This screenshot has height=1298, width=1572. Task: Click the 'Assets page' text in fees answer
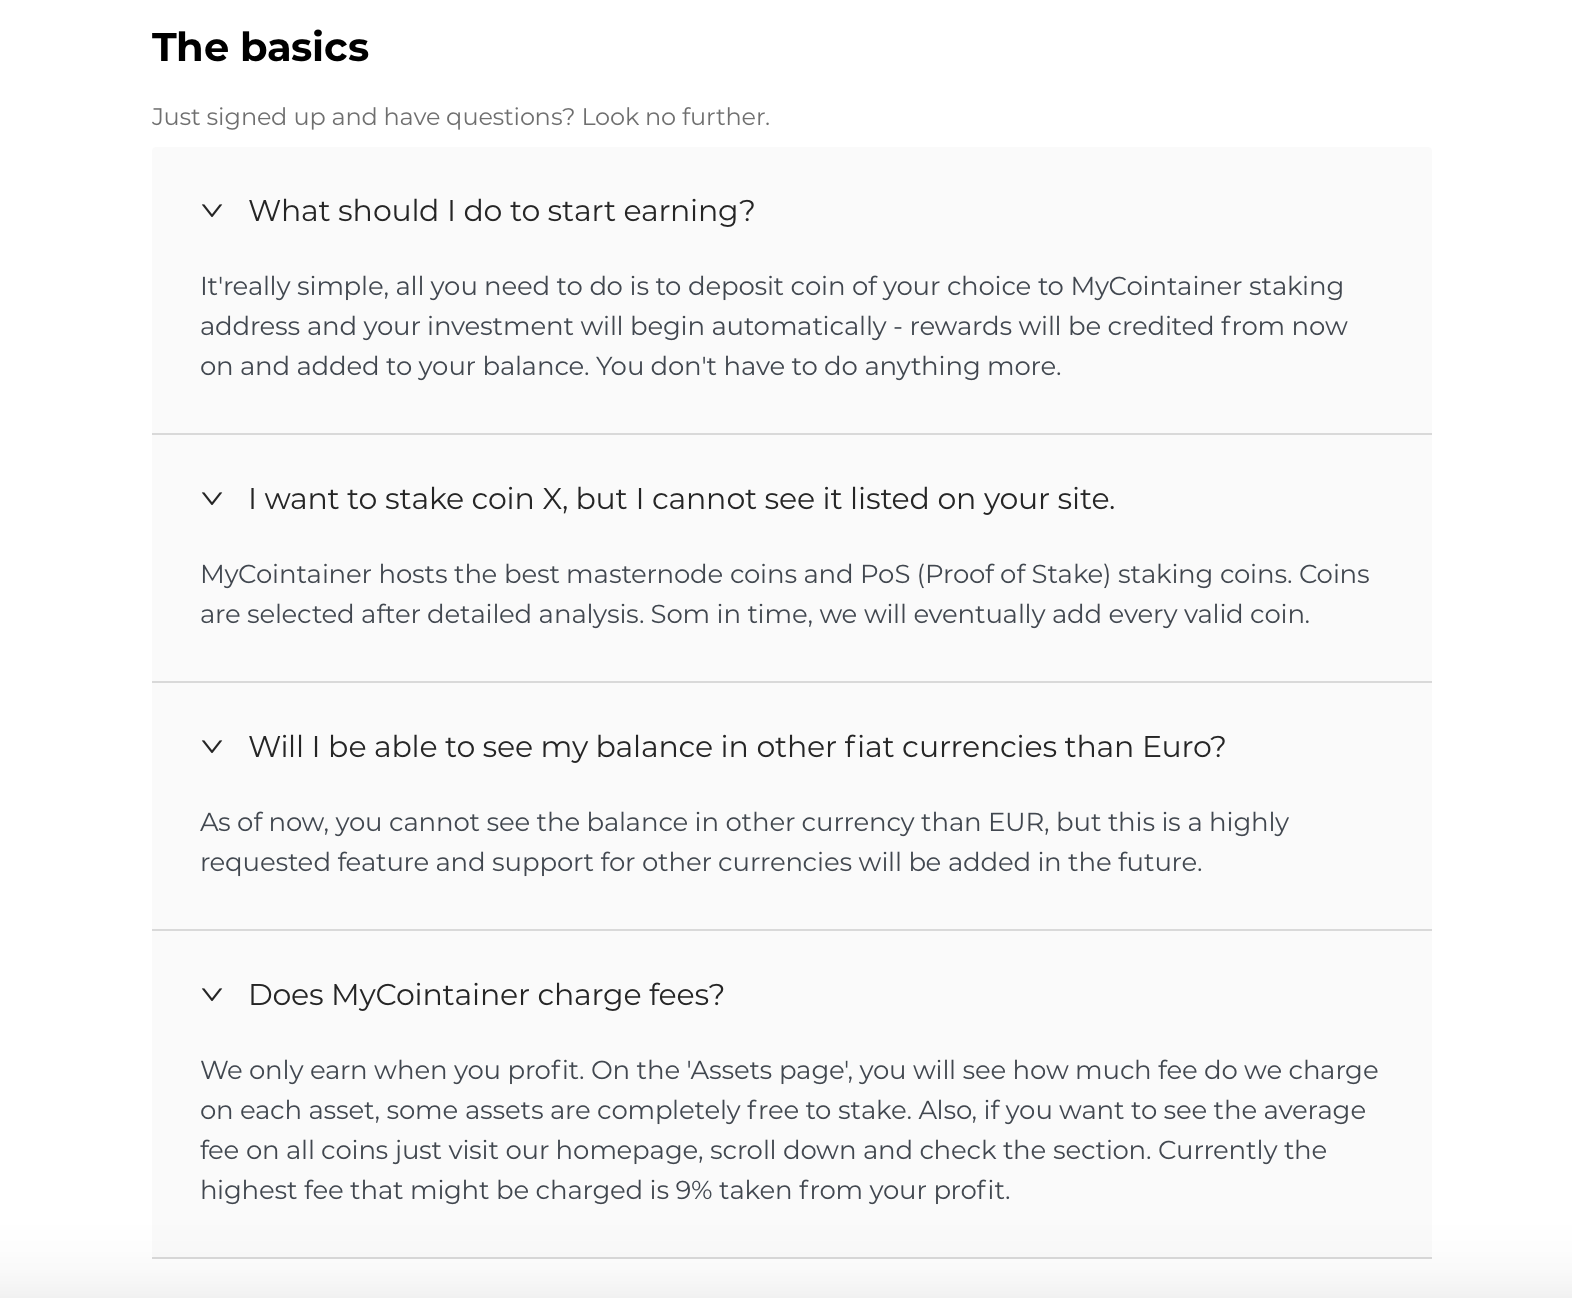[x=769, y=1070]
